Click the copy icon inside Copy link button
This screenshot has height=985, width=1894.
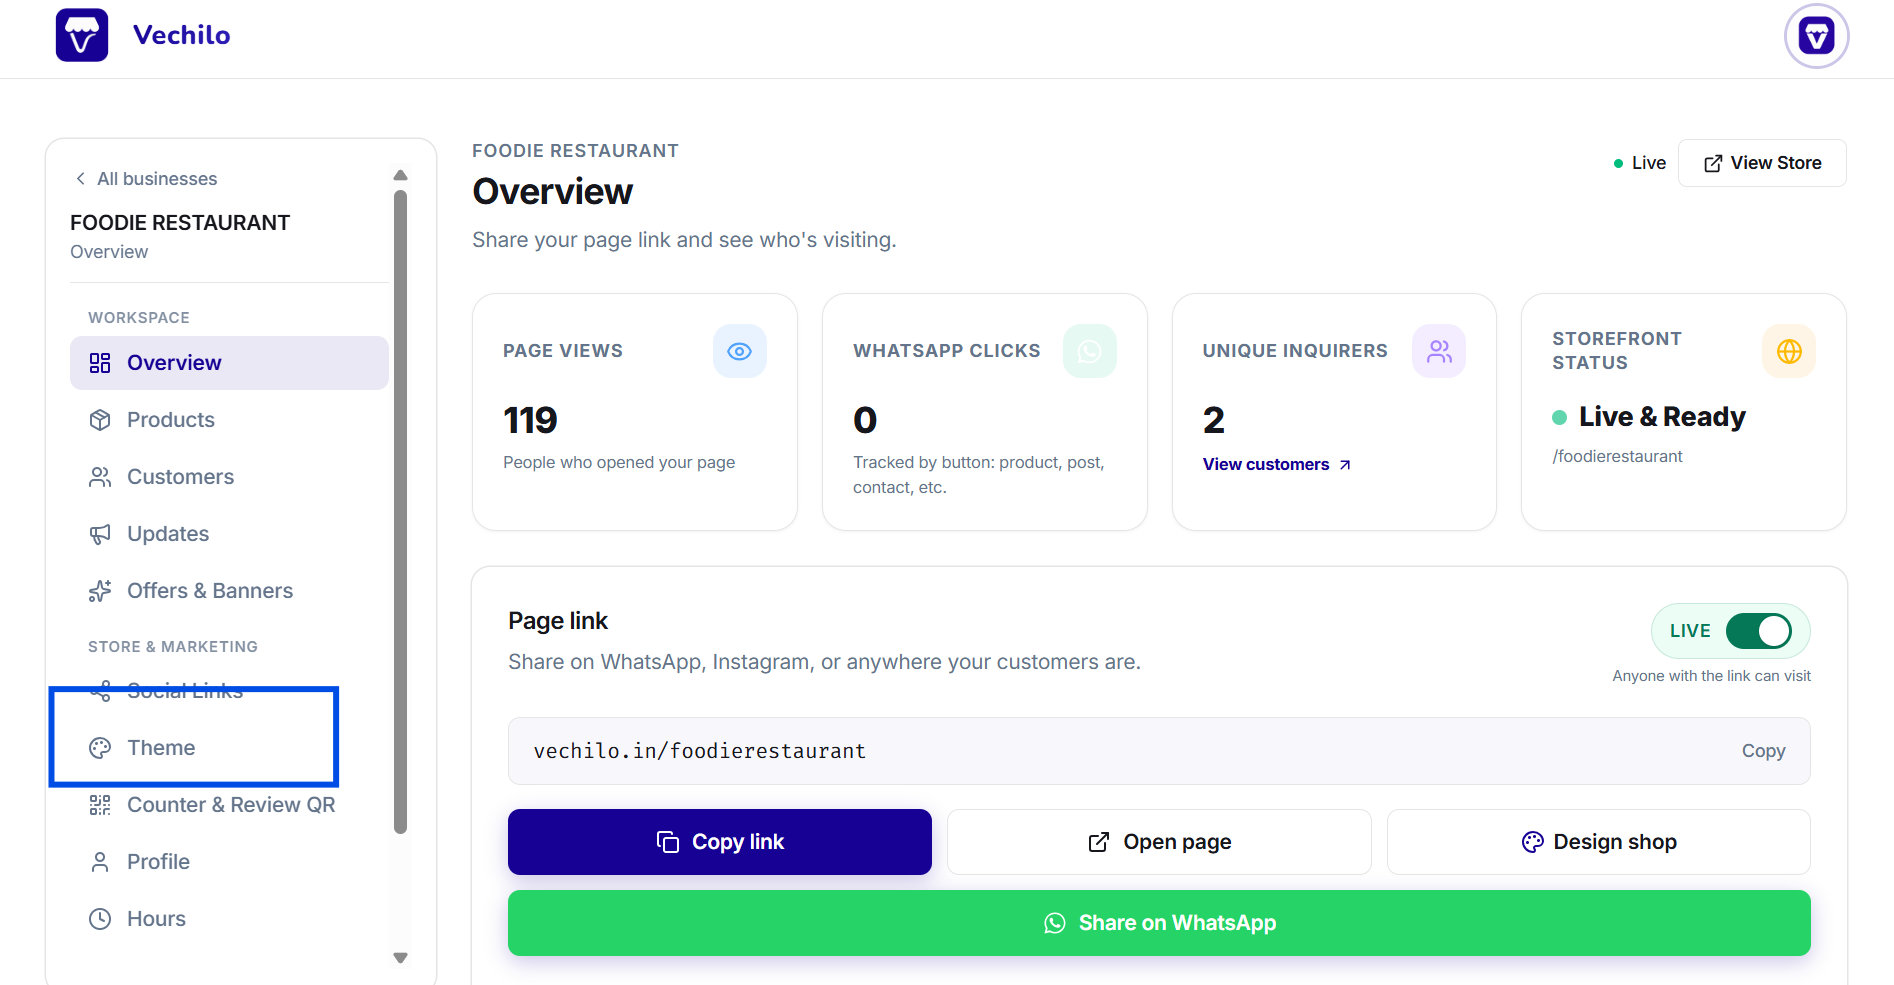pyautogui.click(x=668, y=842)
